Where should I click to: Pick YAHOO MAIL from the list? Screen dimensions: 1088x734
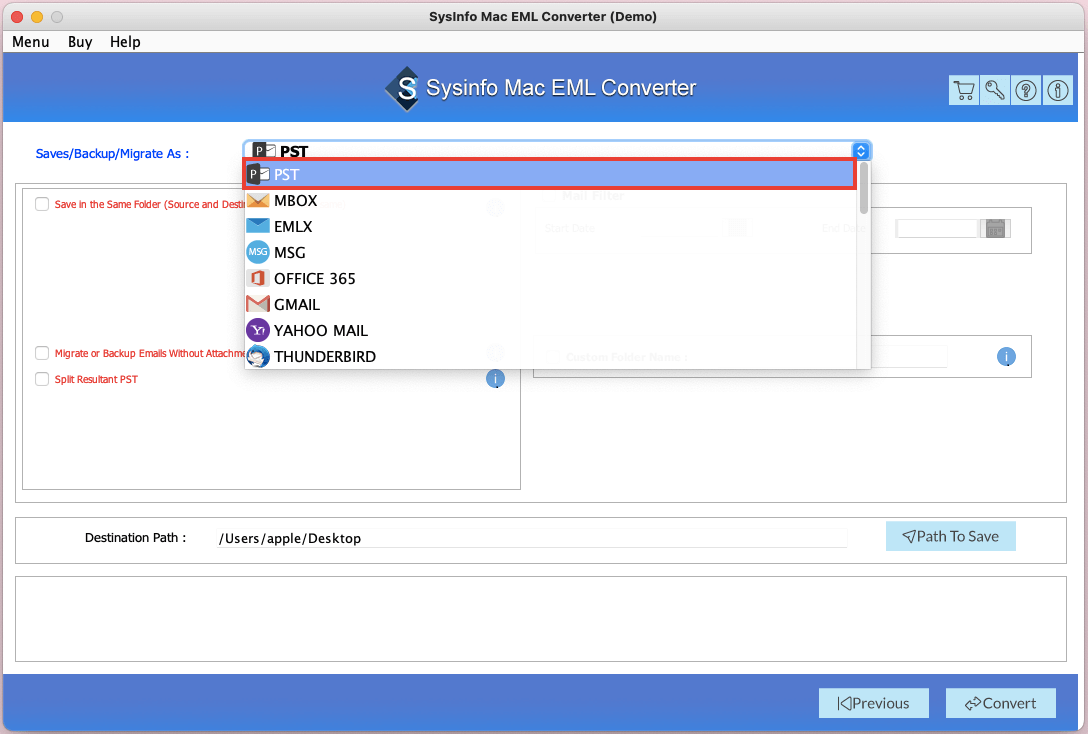[551, 330]
